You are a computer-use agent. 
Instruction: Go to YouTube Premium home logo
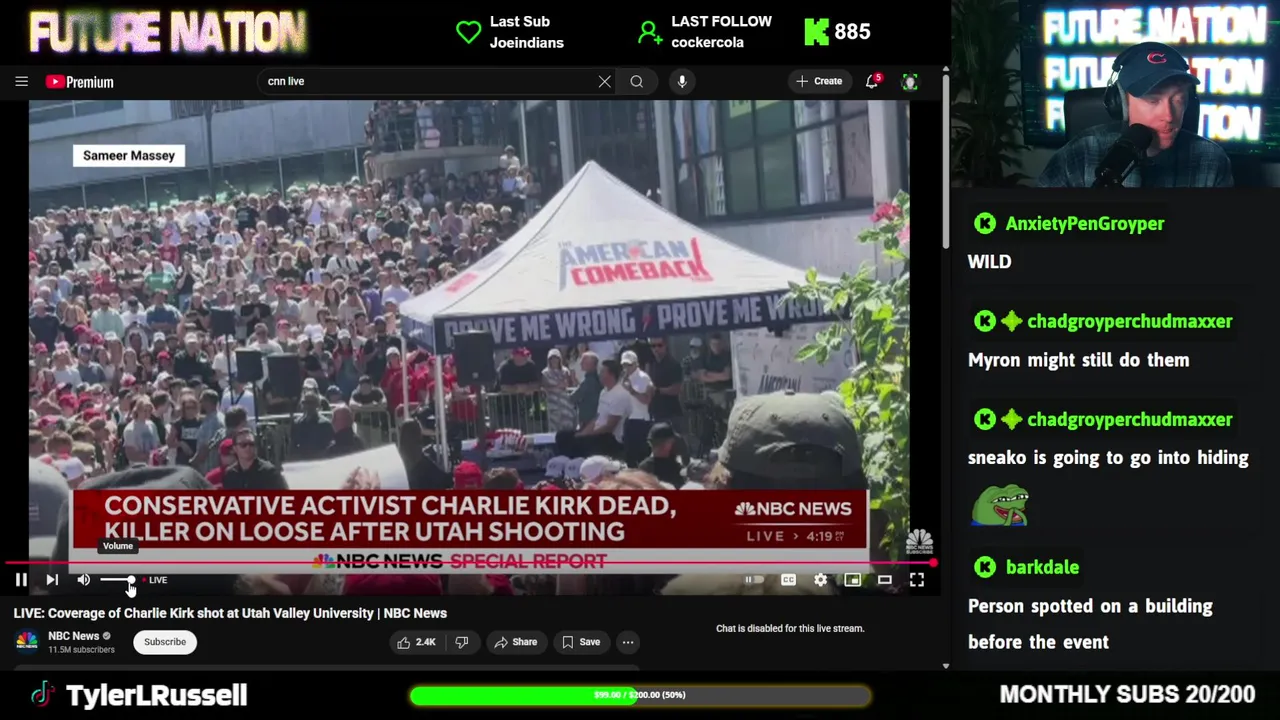coord(80,82)
